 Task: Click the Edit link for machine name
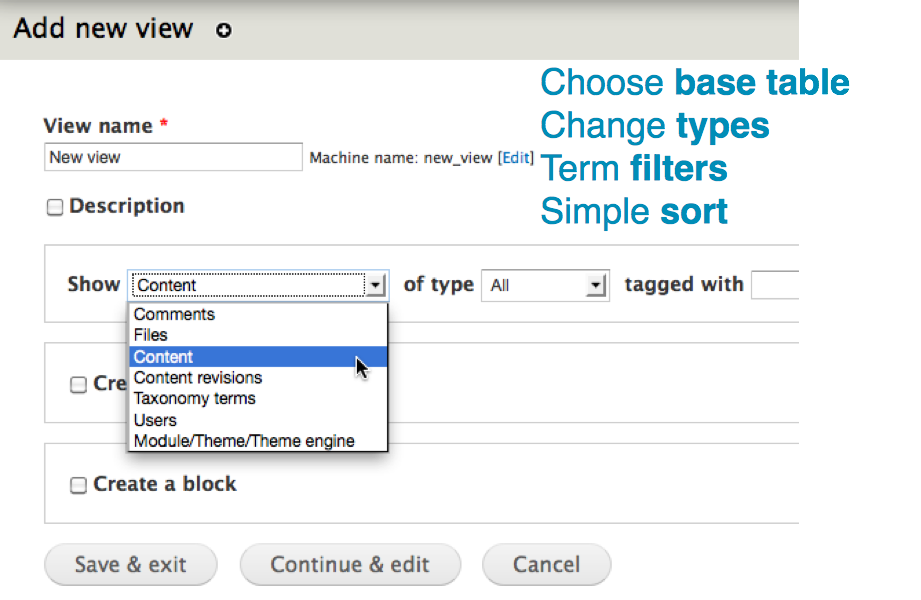[516, 158]
